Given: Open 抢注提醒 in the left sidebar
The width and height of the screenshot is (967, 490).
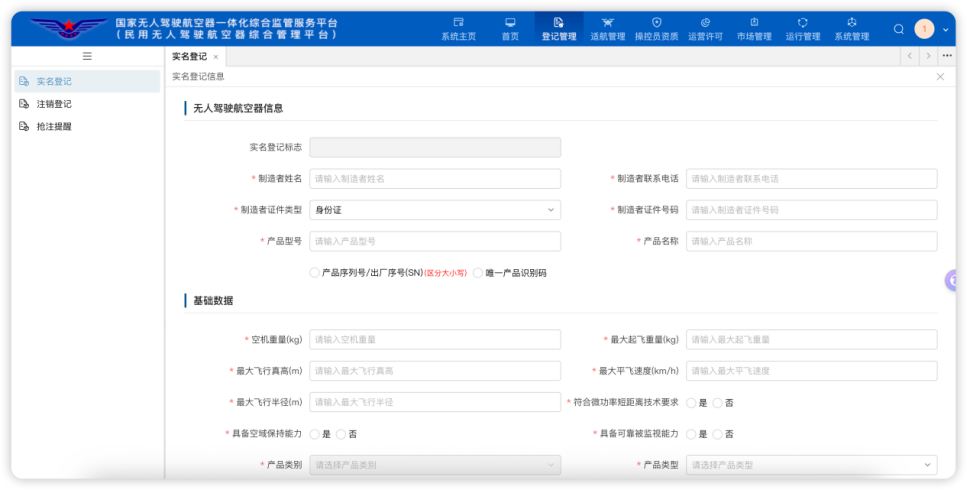Looking at the screenshot, I should pyautogui.click(x=54, y=127).
